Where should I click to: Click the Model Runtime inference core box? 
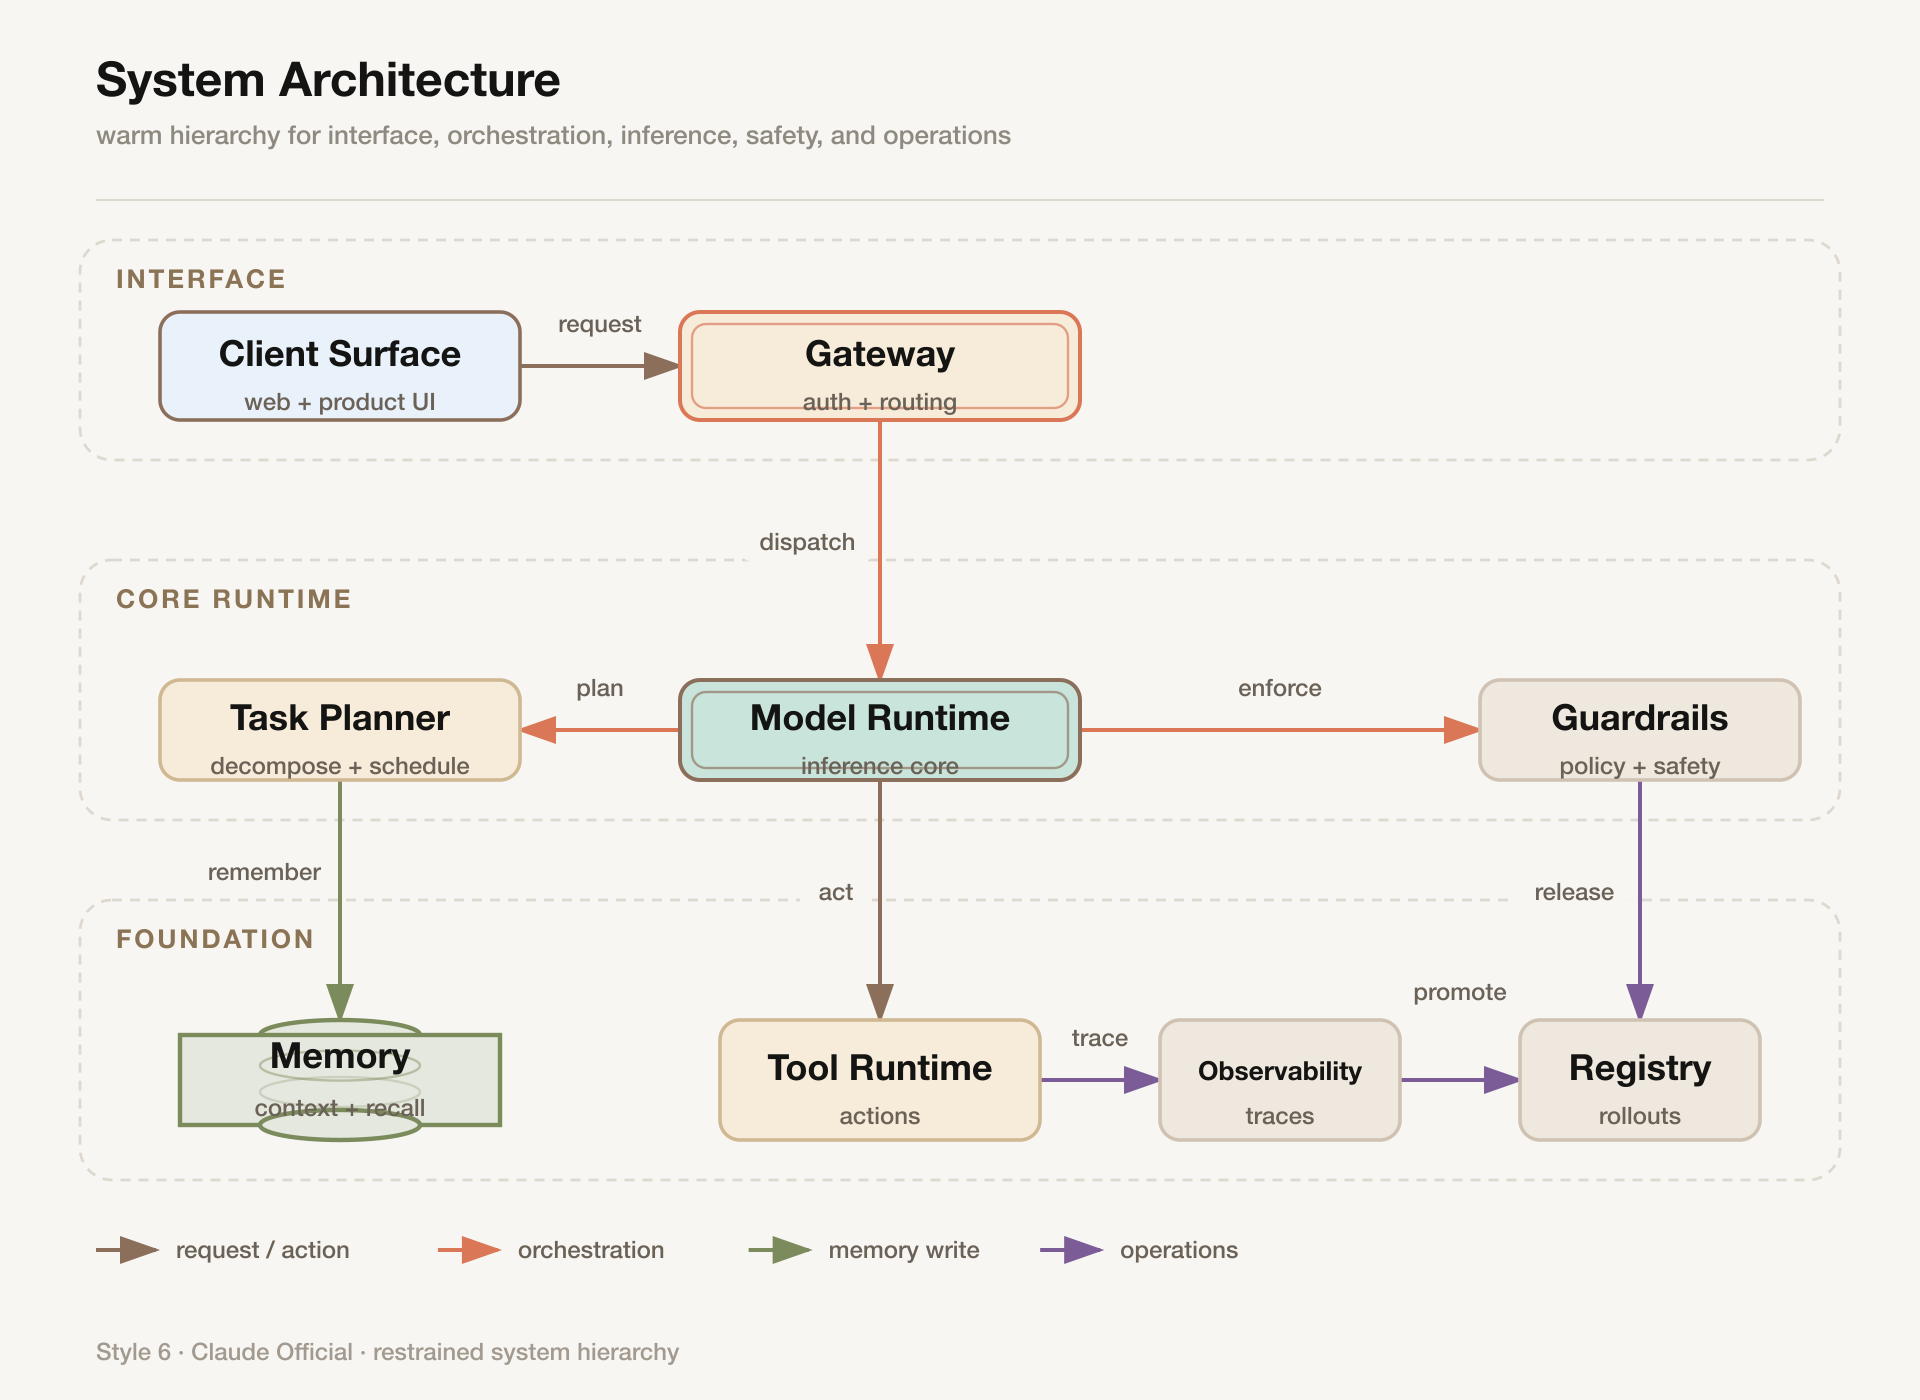[880, 730]
